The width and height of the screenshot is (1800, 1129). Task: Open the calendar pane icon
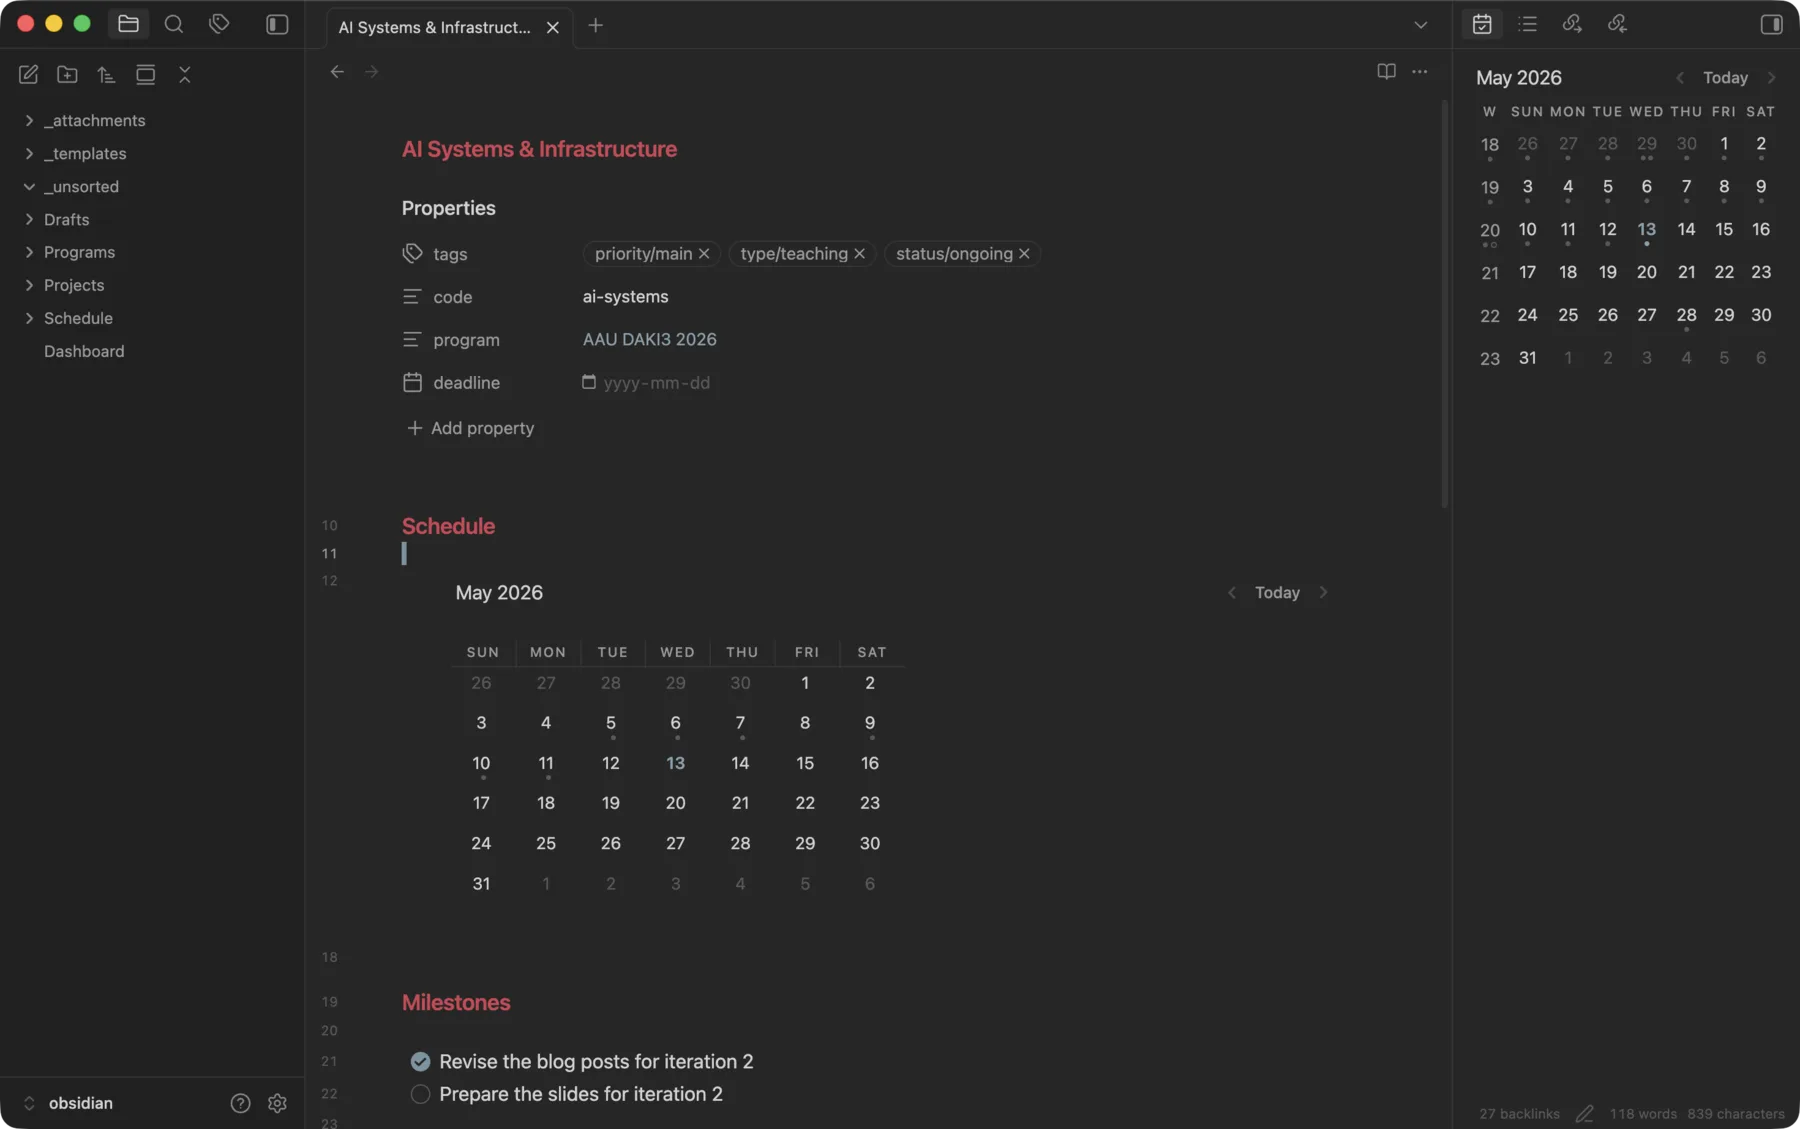[x=1482, y=24]
